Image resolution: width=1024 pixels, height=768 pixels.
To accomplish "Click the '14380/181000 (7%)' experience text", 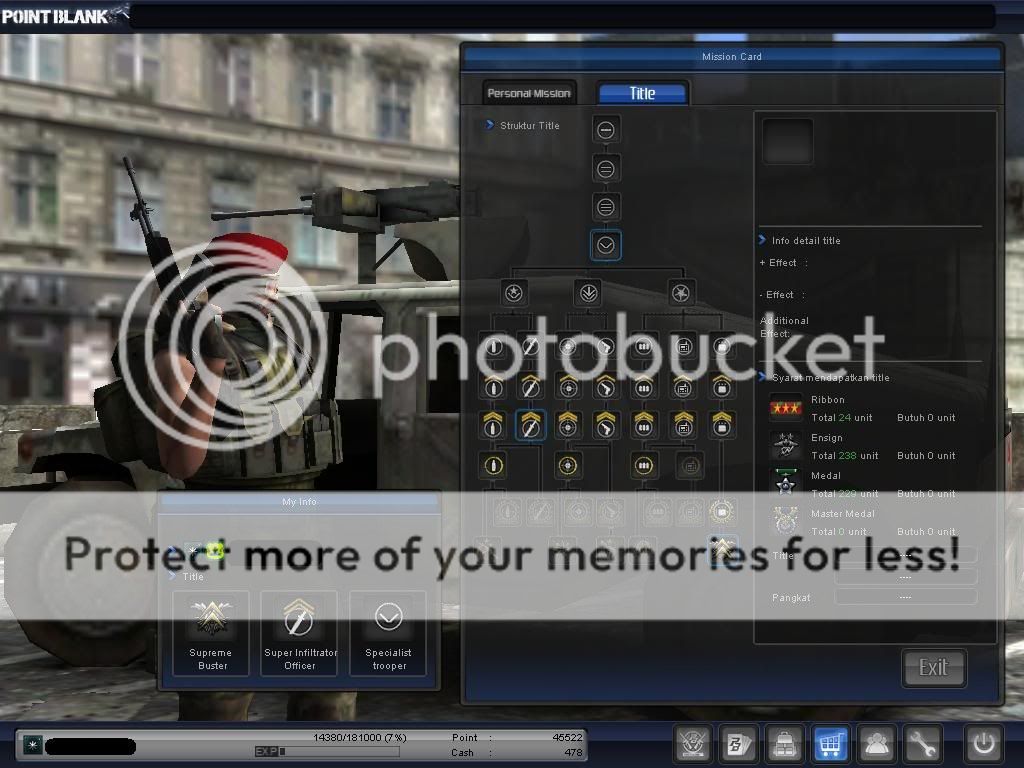I will click(x=360, y=737).
